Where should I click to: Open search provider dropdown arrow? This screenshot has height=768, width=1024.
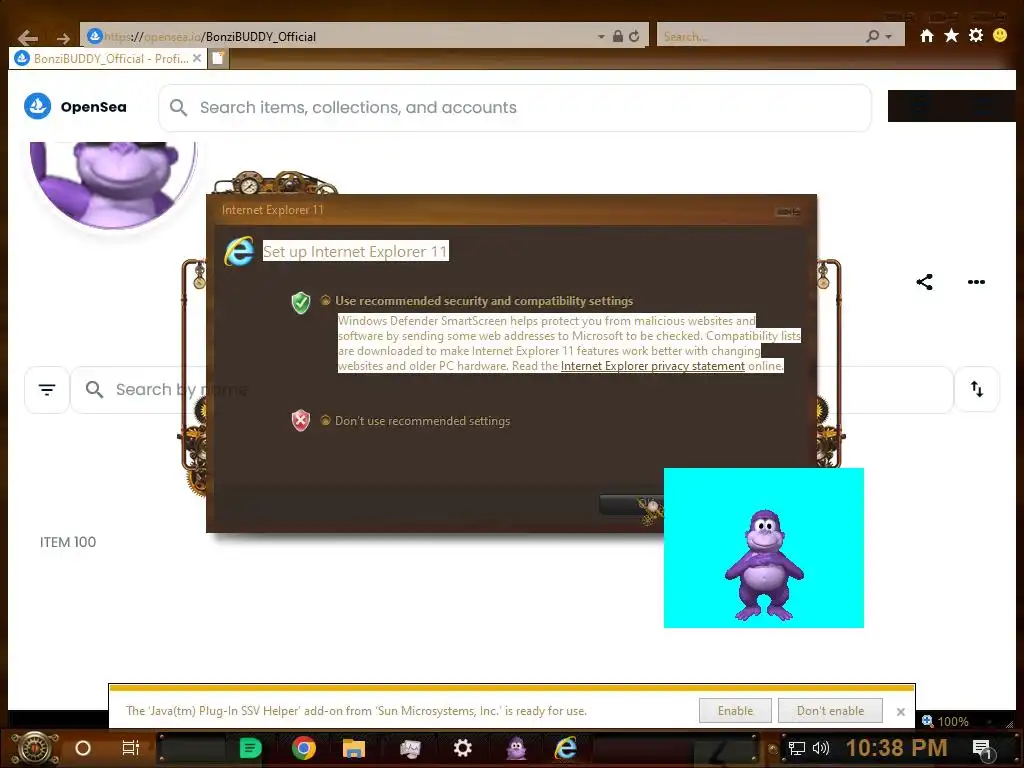pos(888,37)
